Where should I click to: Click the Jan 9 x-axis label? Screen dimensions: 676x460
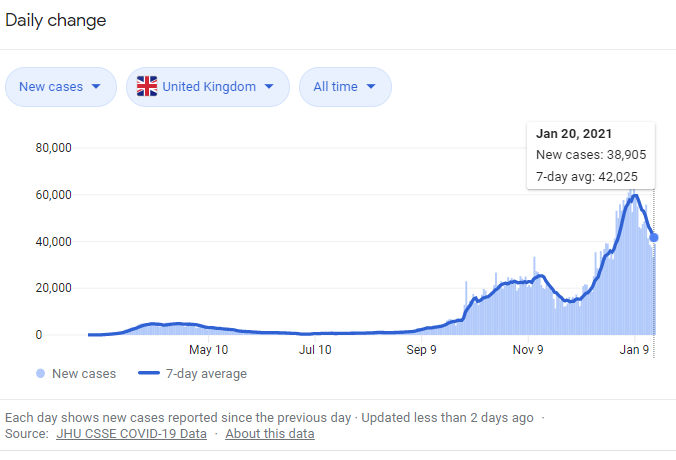[x=635, y=350]
